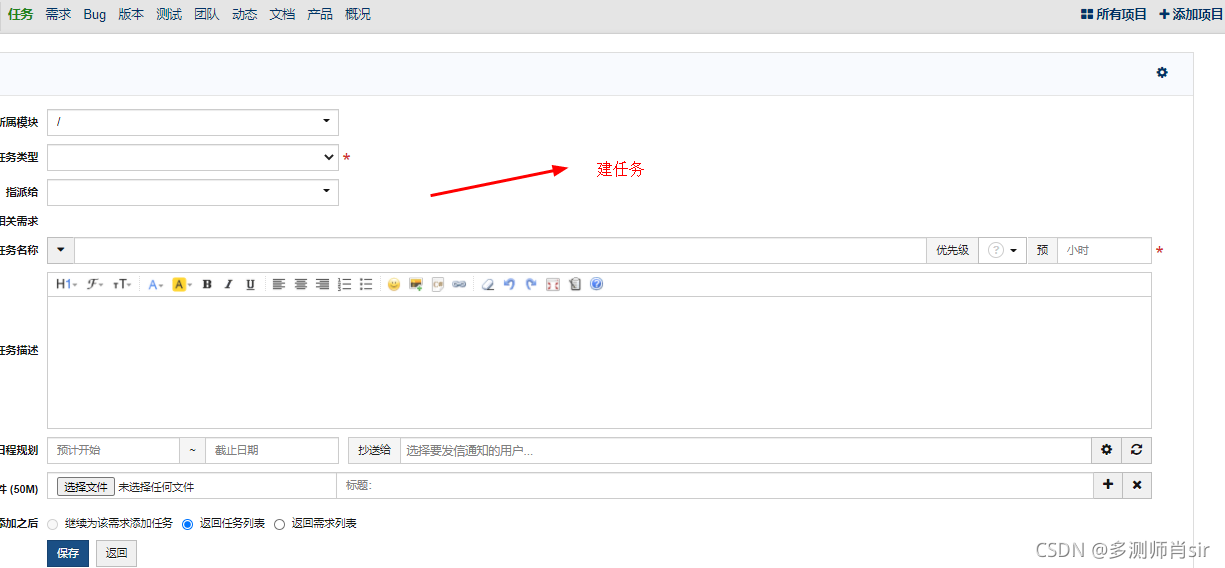Open the Bug tab
Image resolution: width=1225 pixels, height=568 pixels.
(95, 14)
